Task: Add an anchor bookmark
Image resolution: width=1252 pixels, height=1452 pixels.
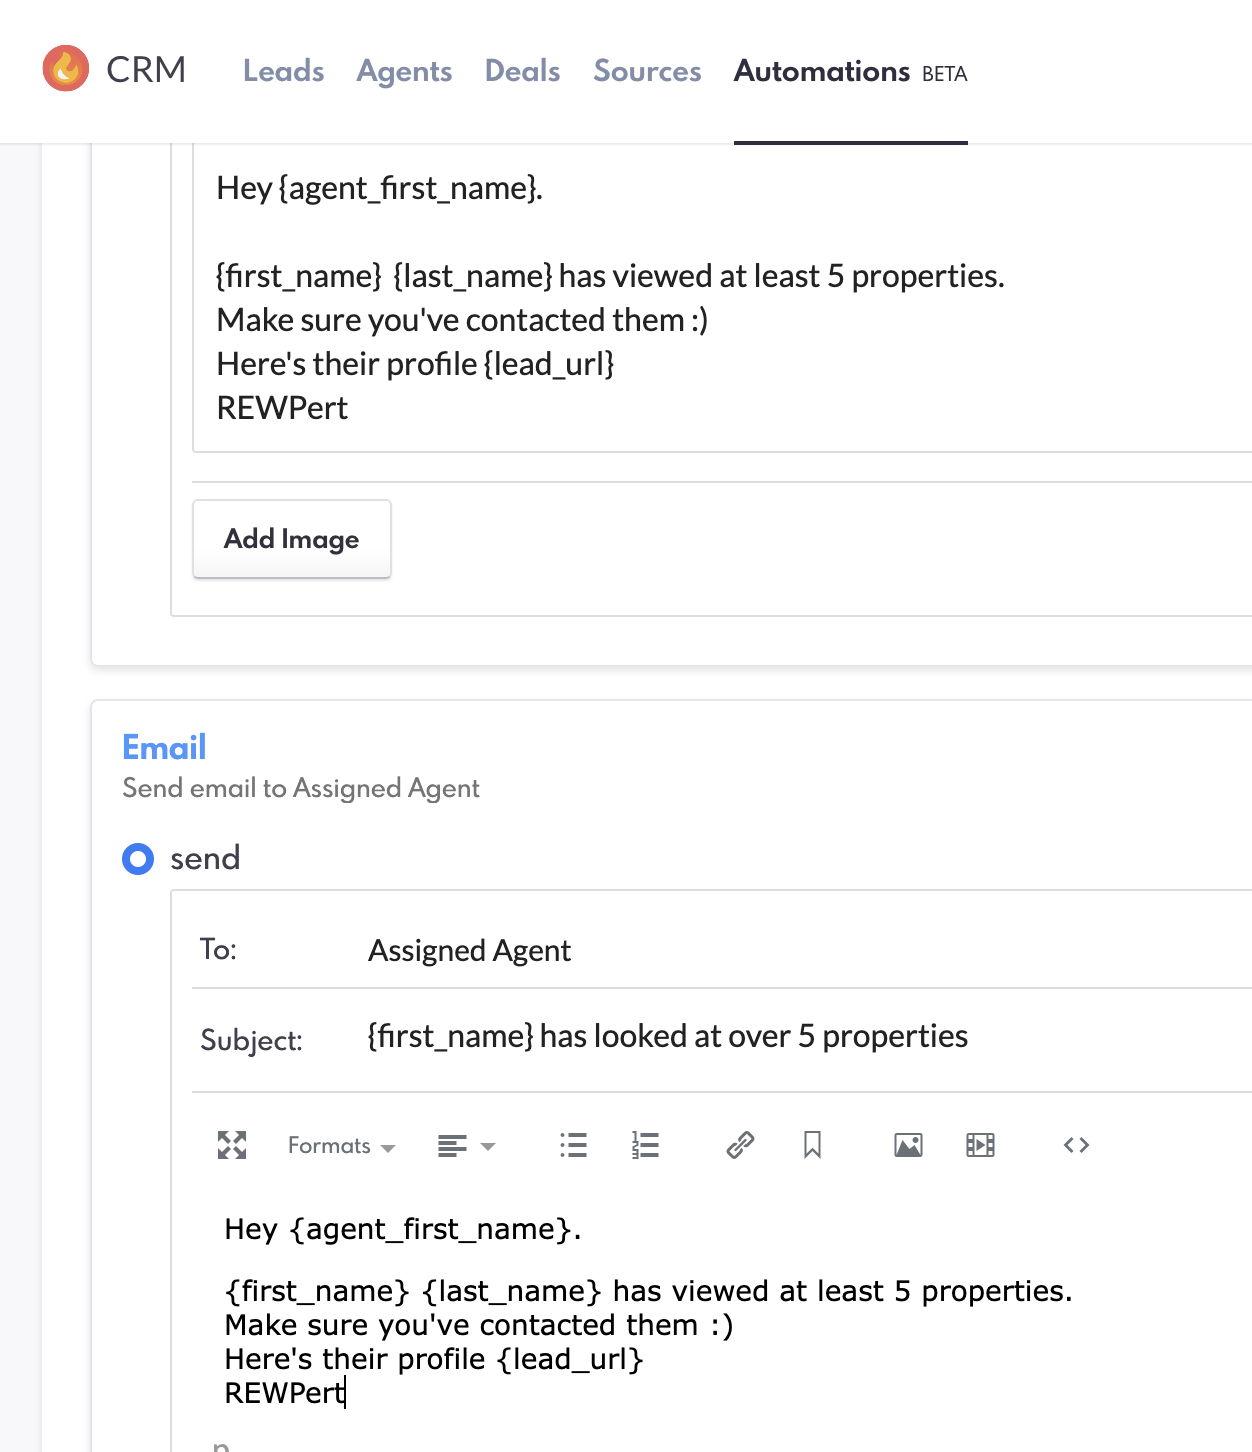Action: [x=812, y=1145]
